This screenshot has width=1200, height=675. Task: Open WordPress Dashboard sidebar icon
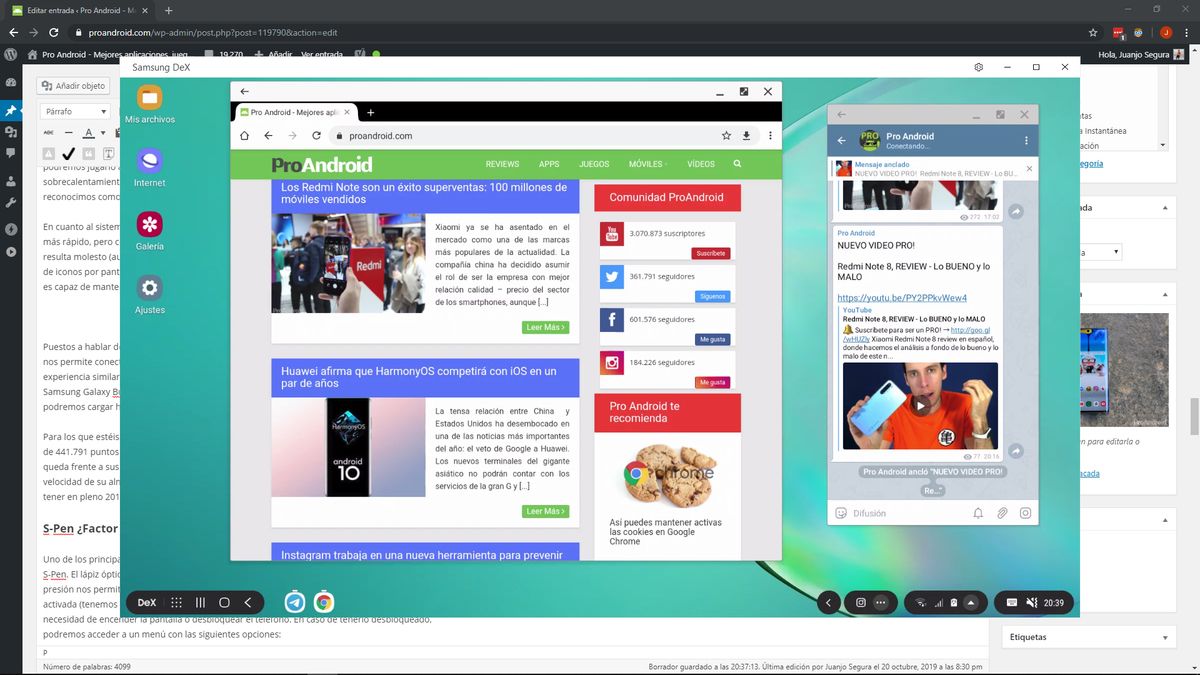click(x=10, y=83)
